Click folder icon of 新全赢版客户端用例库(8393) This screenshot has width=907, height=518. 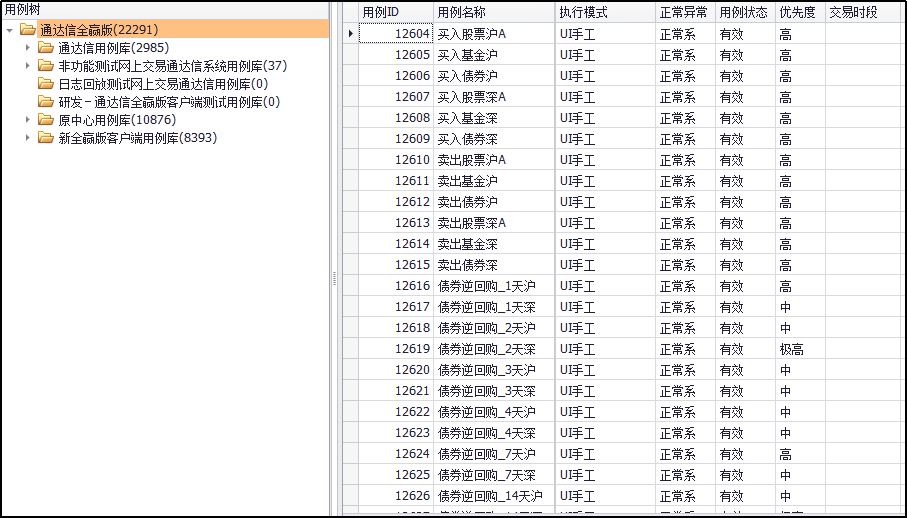pyautogui.click(x=46, y=138)
